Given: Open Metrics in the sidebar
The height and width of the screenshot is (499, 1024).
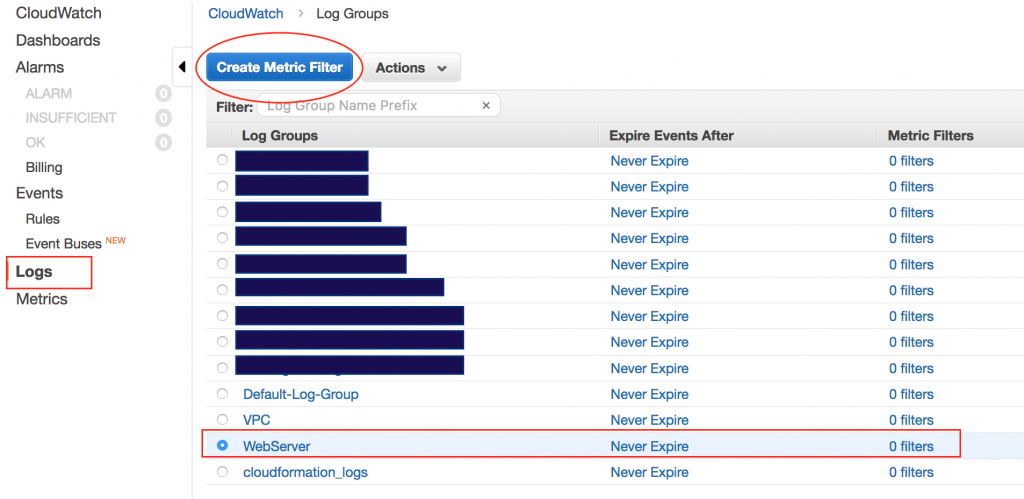Looking at the screenshot, I should click(x=42, y=299).
